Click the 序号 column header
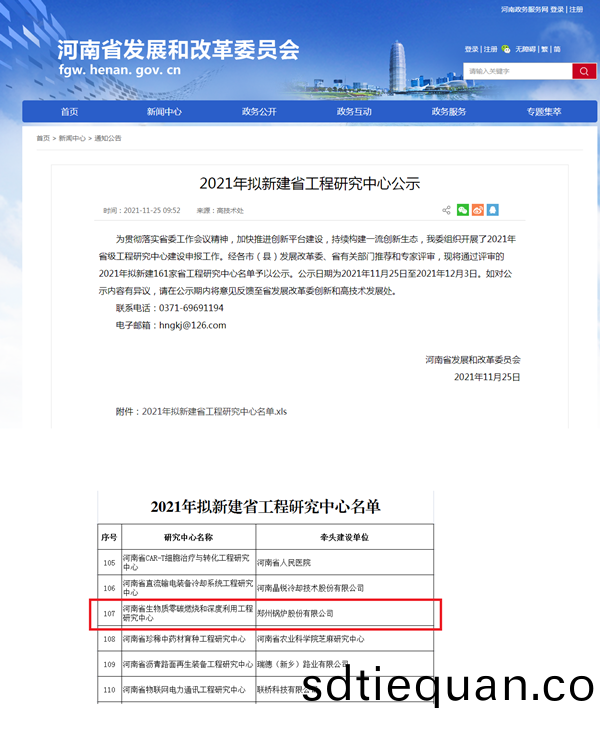Viewport: 600px width, 730px height. pos(109,537)
